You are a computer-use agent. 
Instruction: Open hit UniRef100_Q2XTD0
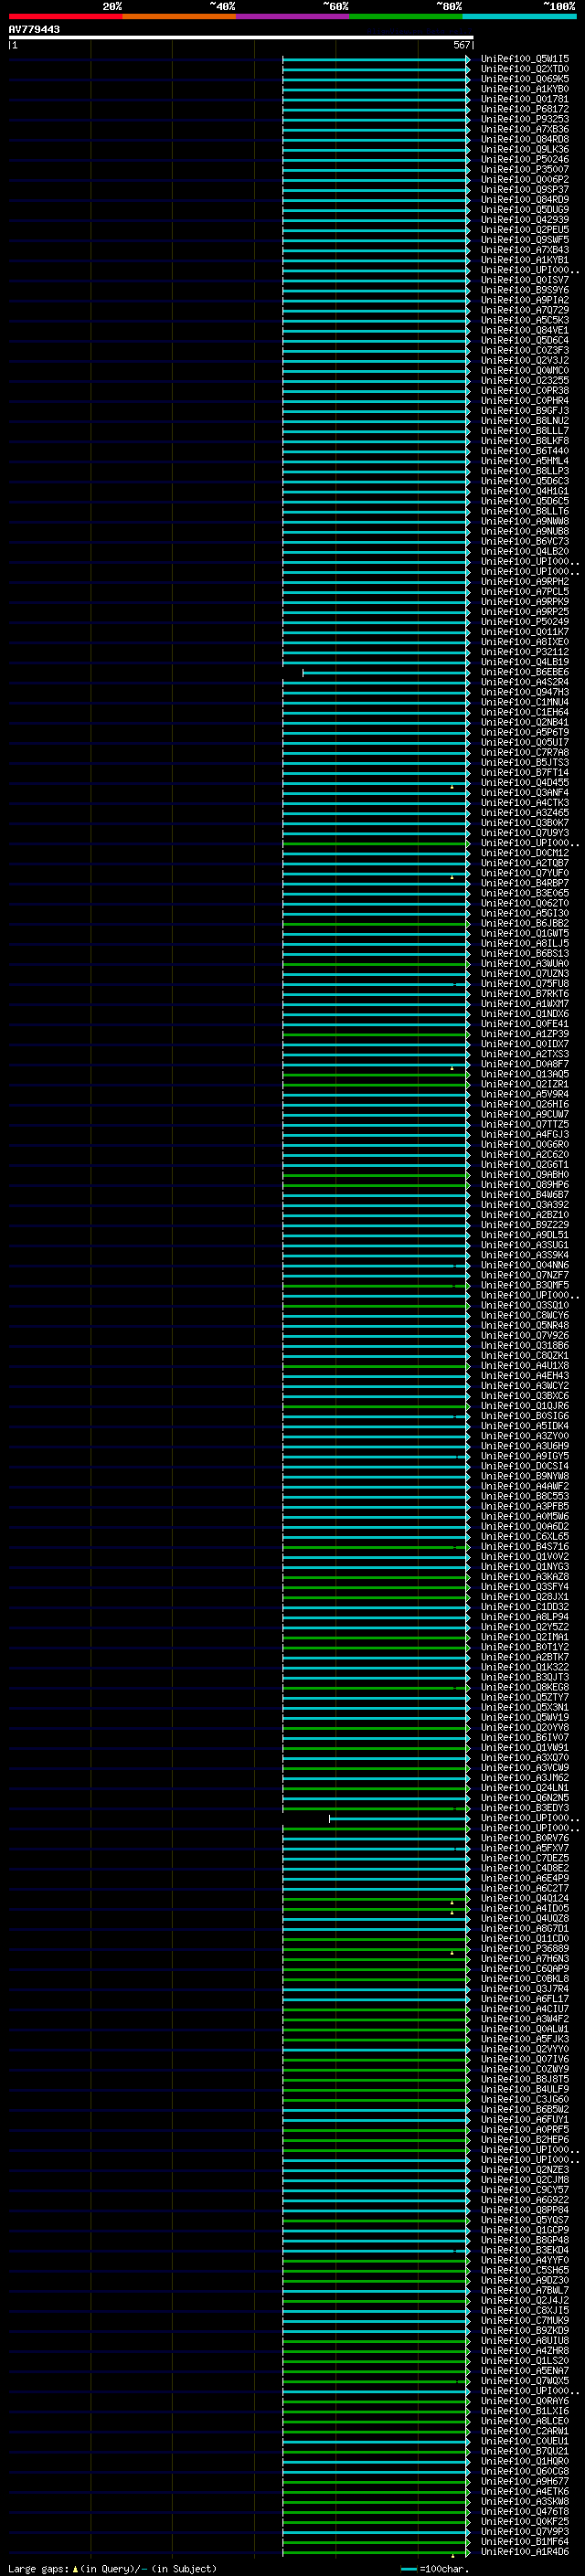[x=525, y=69]
